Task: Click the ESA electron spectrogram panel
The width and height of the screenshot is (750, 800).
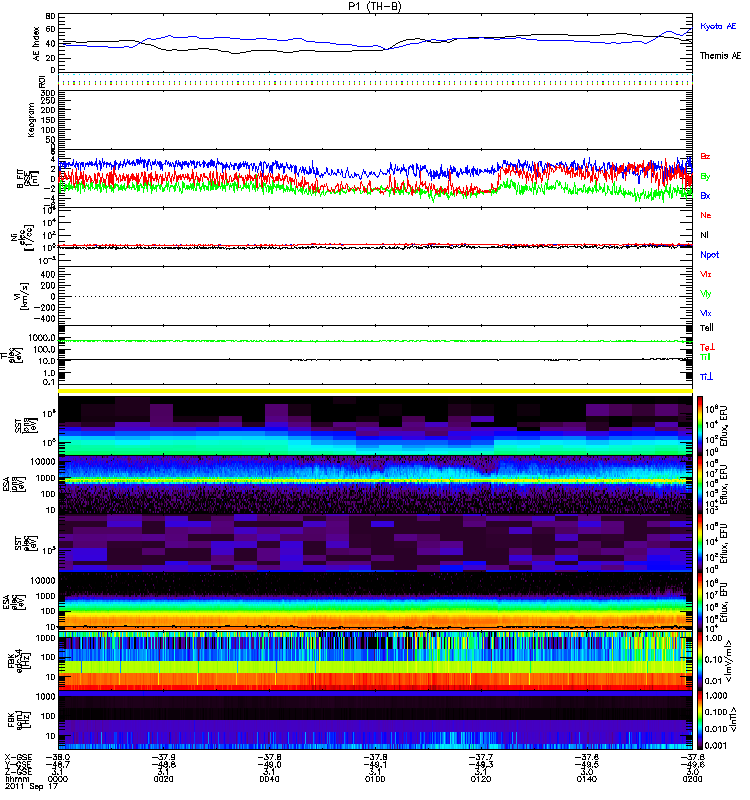Action: coord(376,602)
